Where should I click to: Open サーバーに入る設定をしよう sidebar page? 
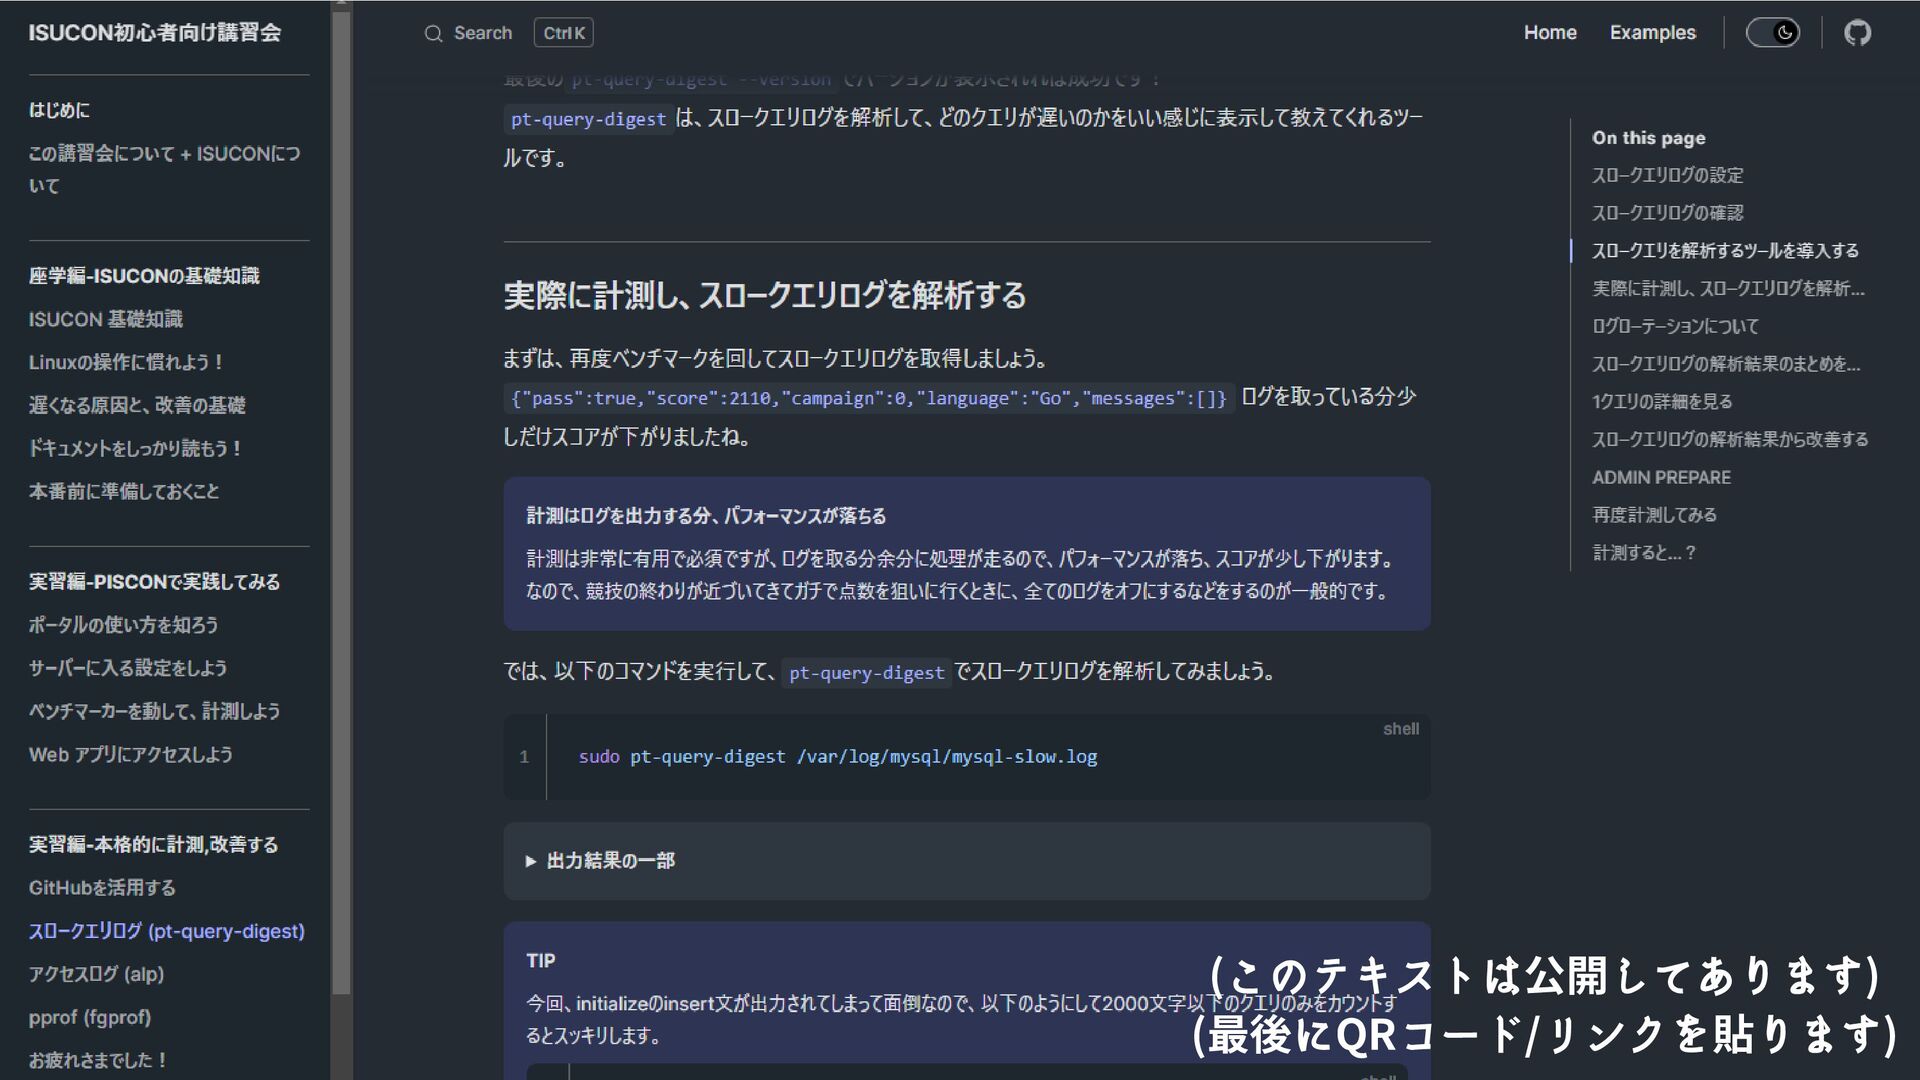[x=128, y=668]
